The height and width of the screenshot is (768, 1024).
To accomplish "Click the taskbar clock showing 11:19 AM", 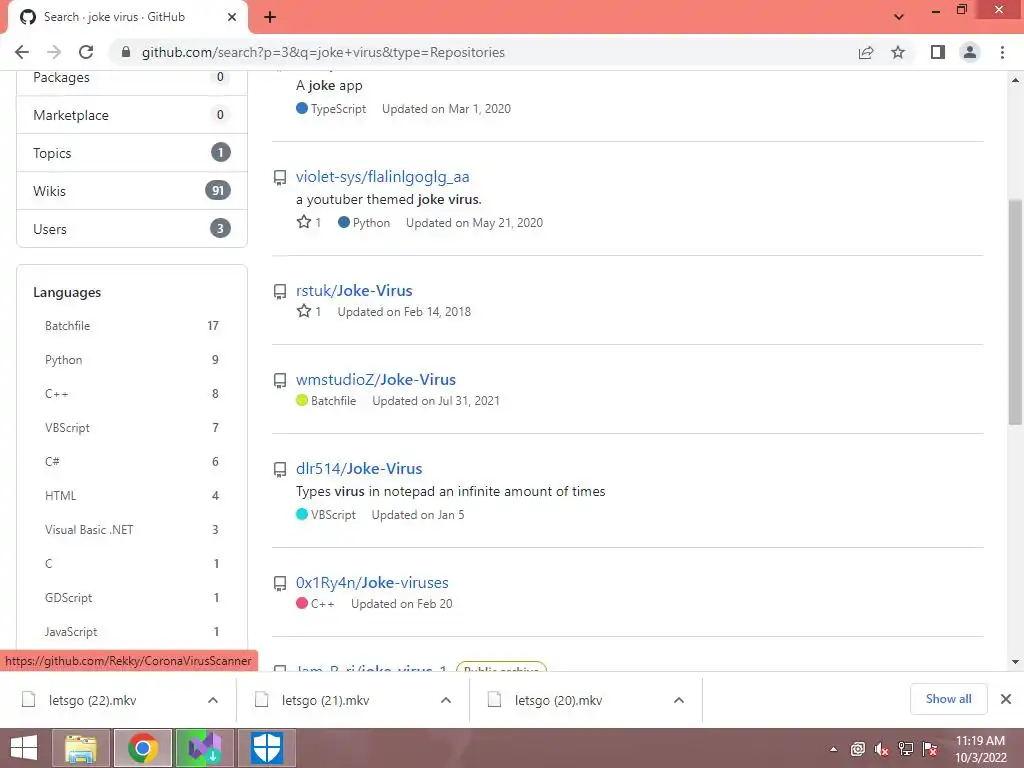I will [x=980, y=749].
